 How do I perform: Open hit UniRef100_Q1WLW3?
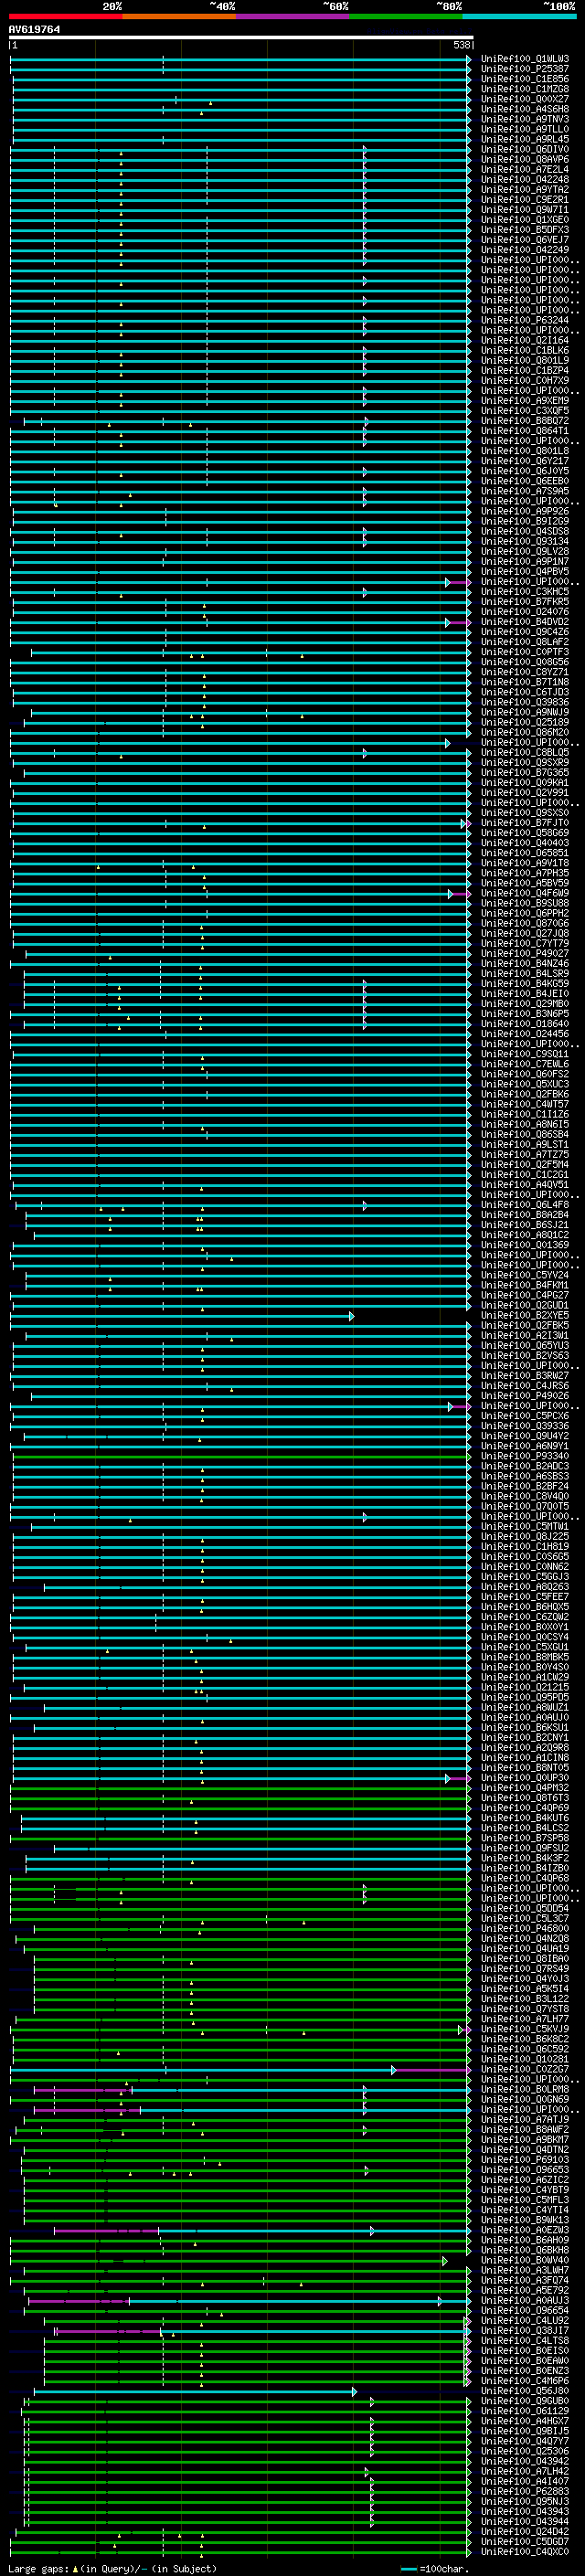pos(525,59)
